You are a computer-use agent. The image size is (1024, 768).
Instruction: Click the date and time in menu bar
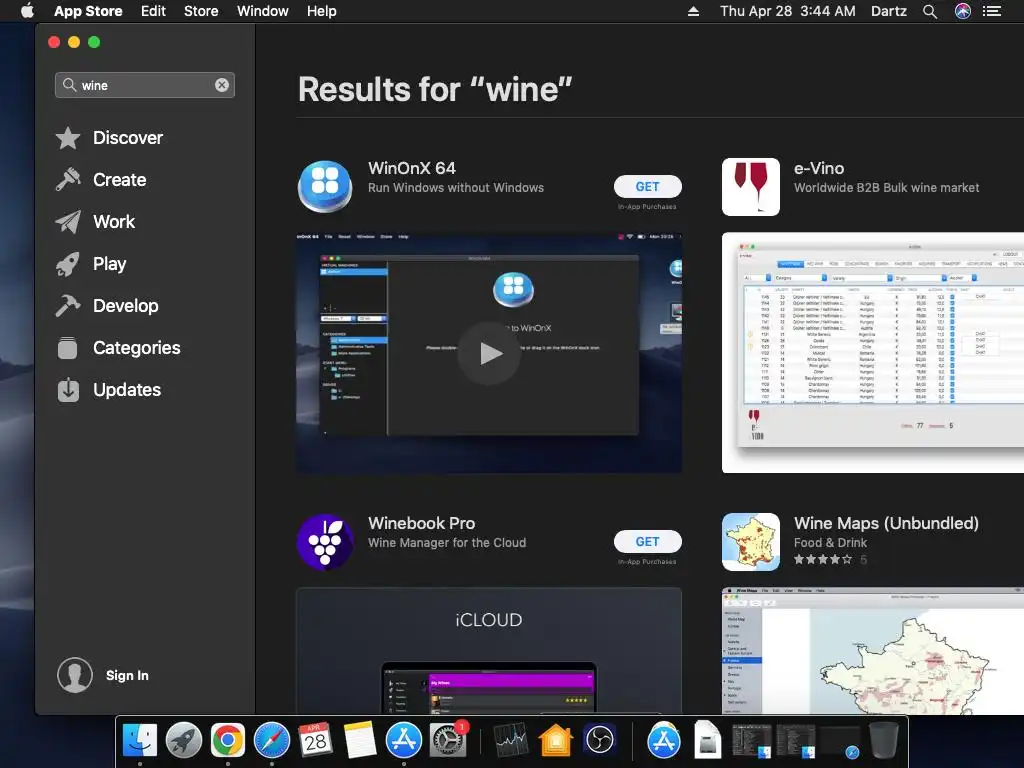(788, 11)
